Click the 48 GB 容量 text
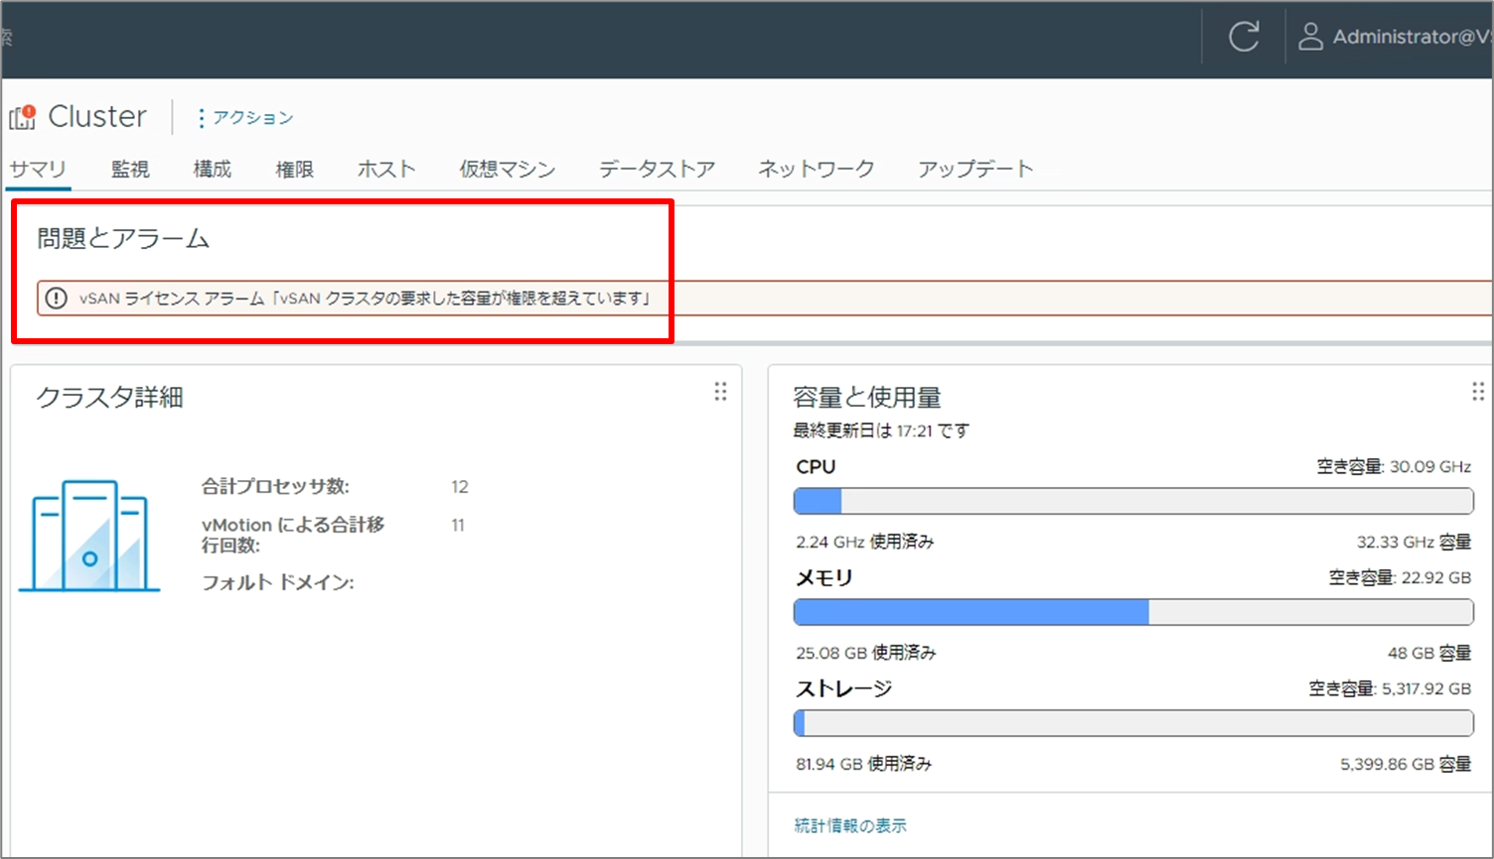Viewport: 1494px width, 859px height. pos(1429,653)
